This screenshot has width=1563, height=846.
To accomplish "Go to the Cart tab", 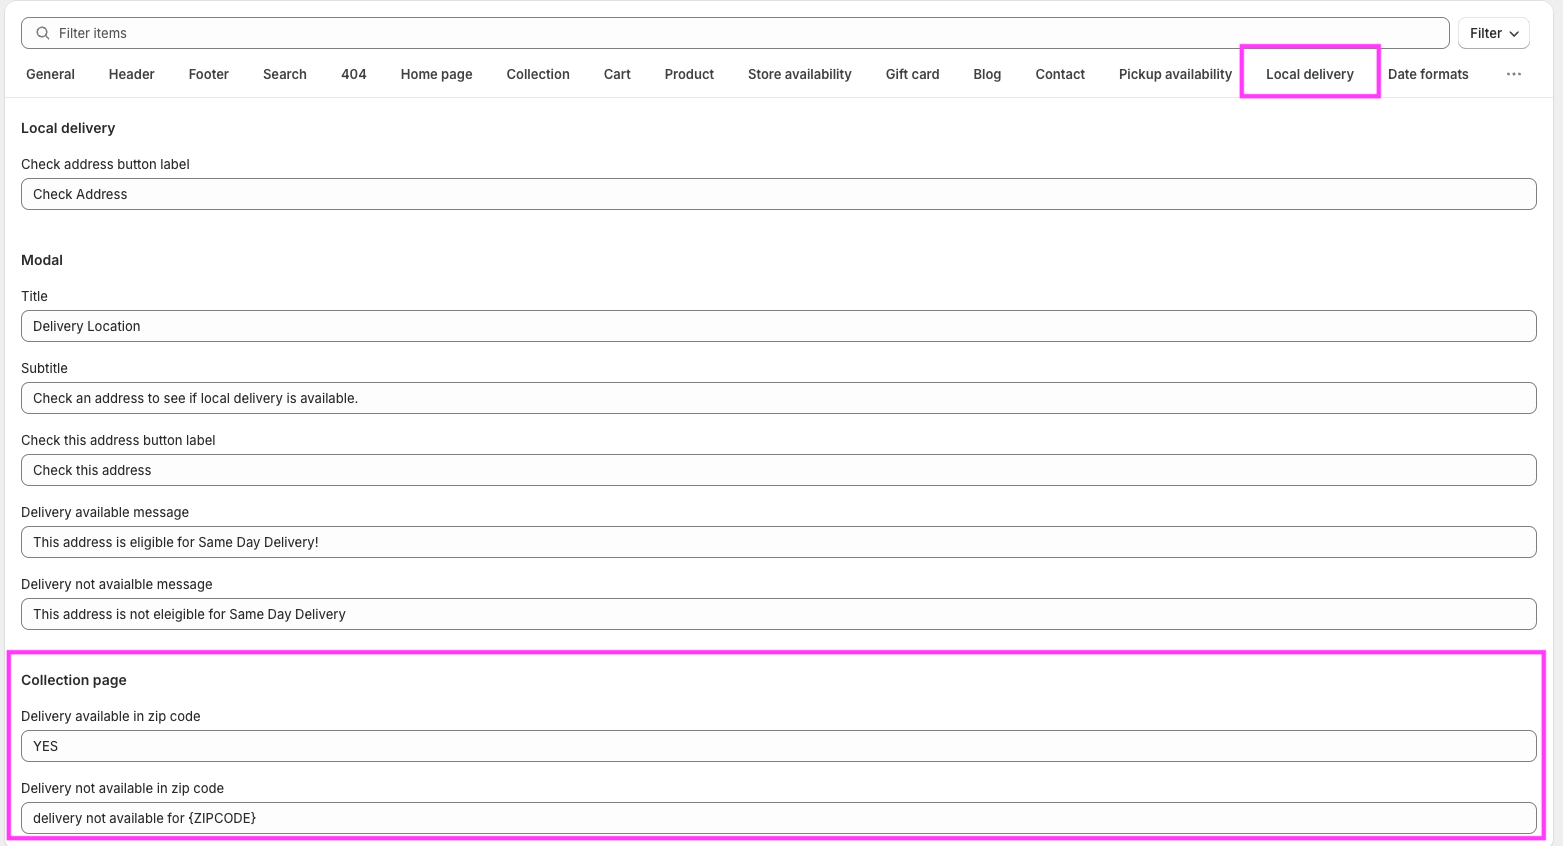I will 617,74.
